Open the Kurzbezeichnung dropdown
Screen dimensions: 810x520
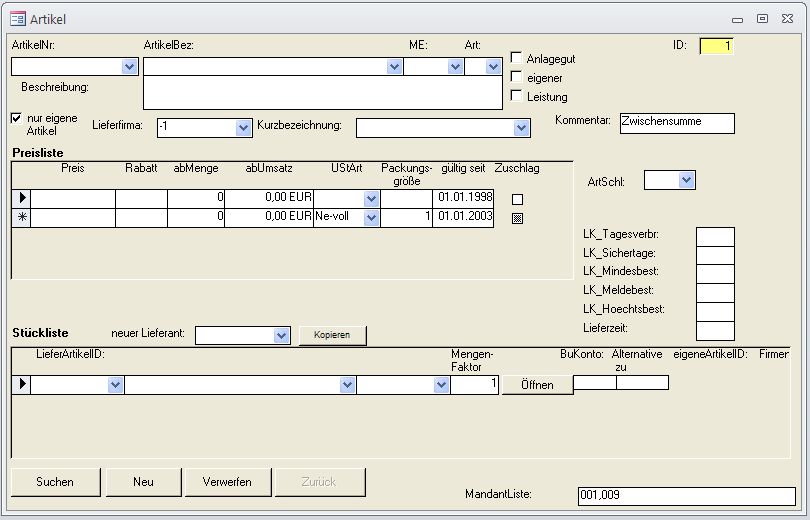click(x=522, y=128)
